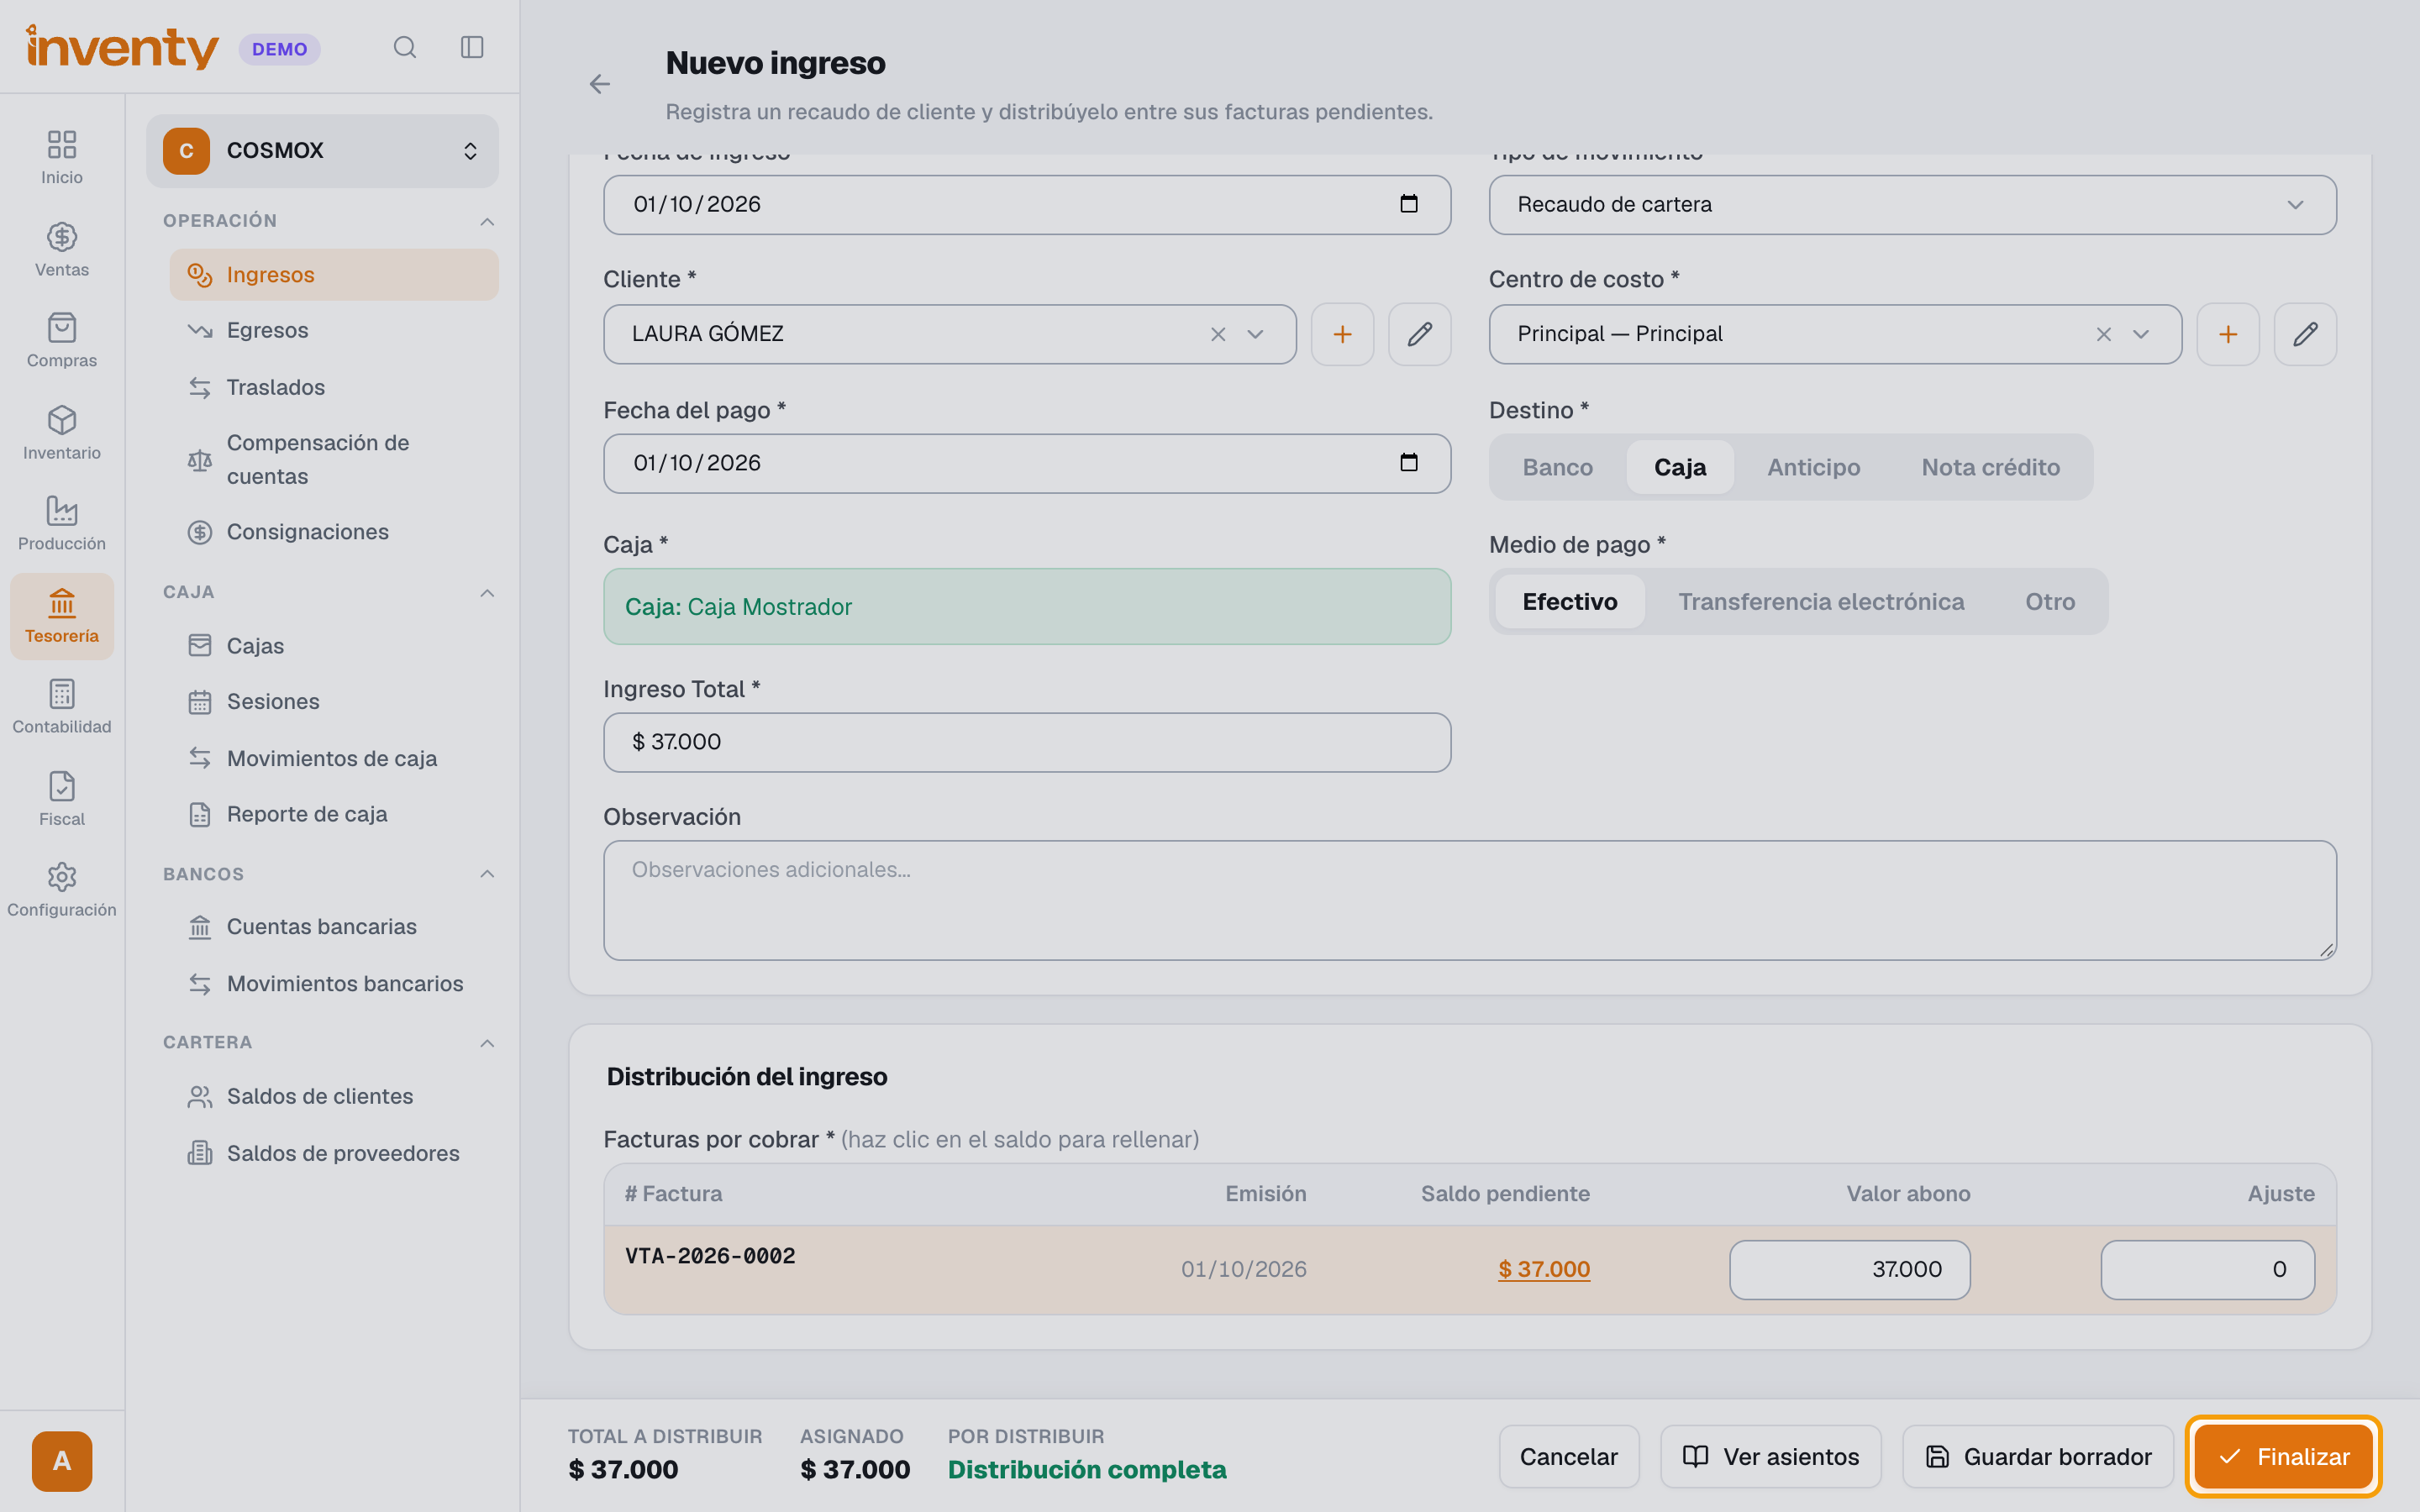The image size is (2420, 1512).
Task: Open the search magnifier icon
Action: point(404,48)
